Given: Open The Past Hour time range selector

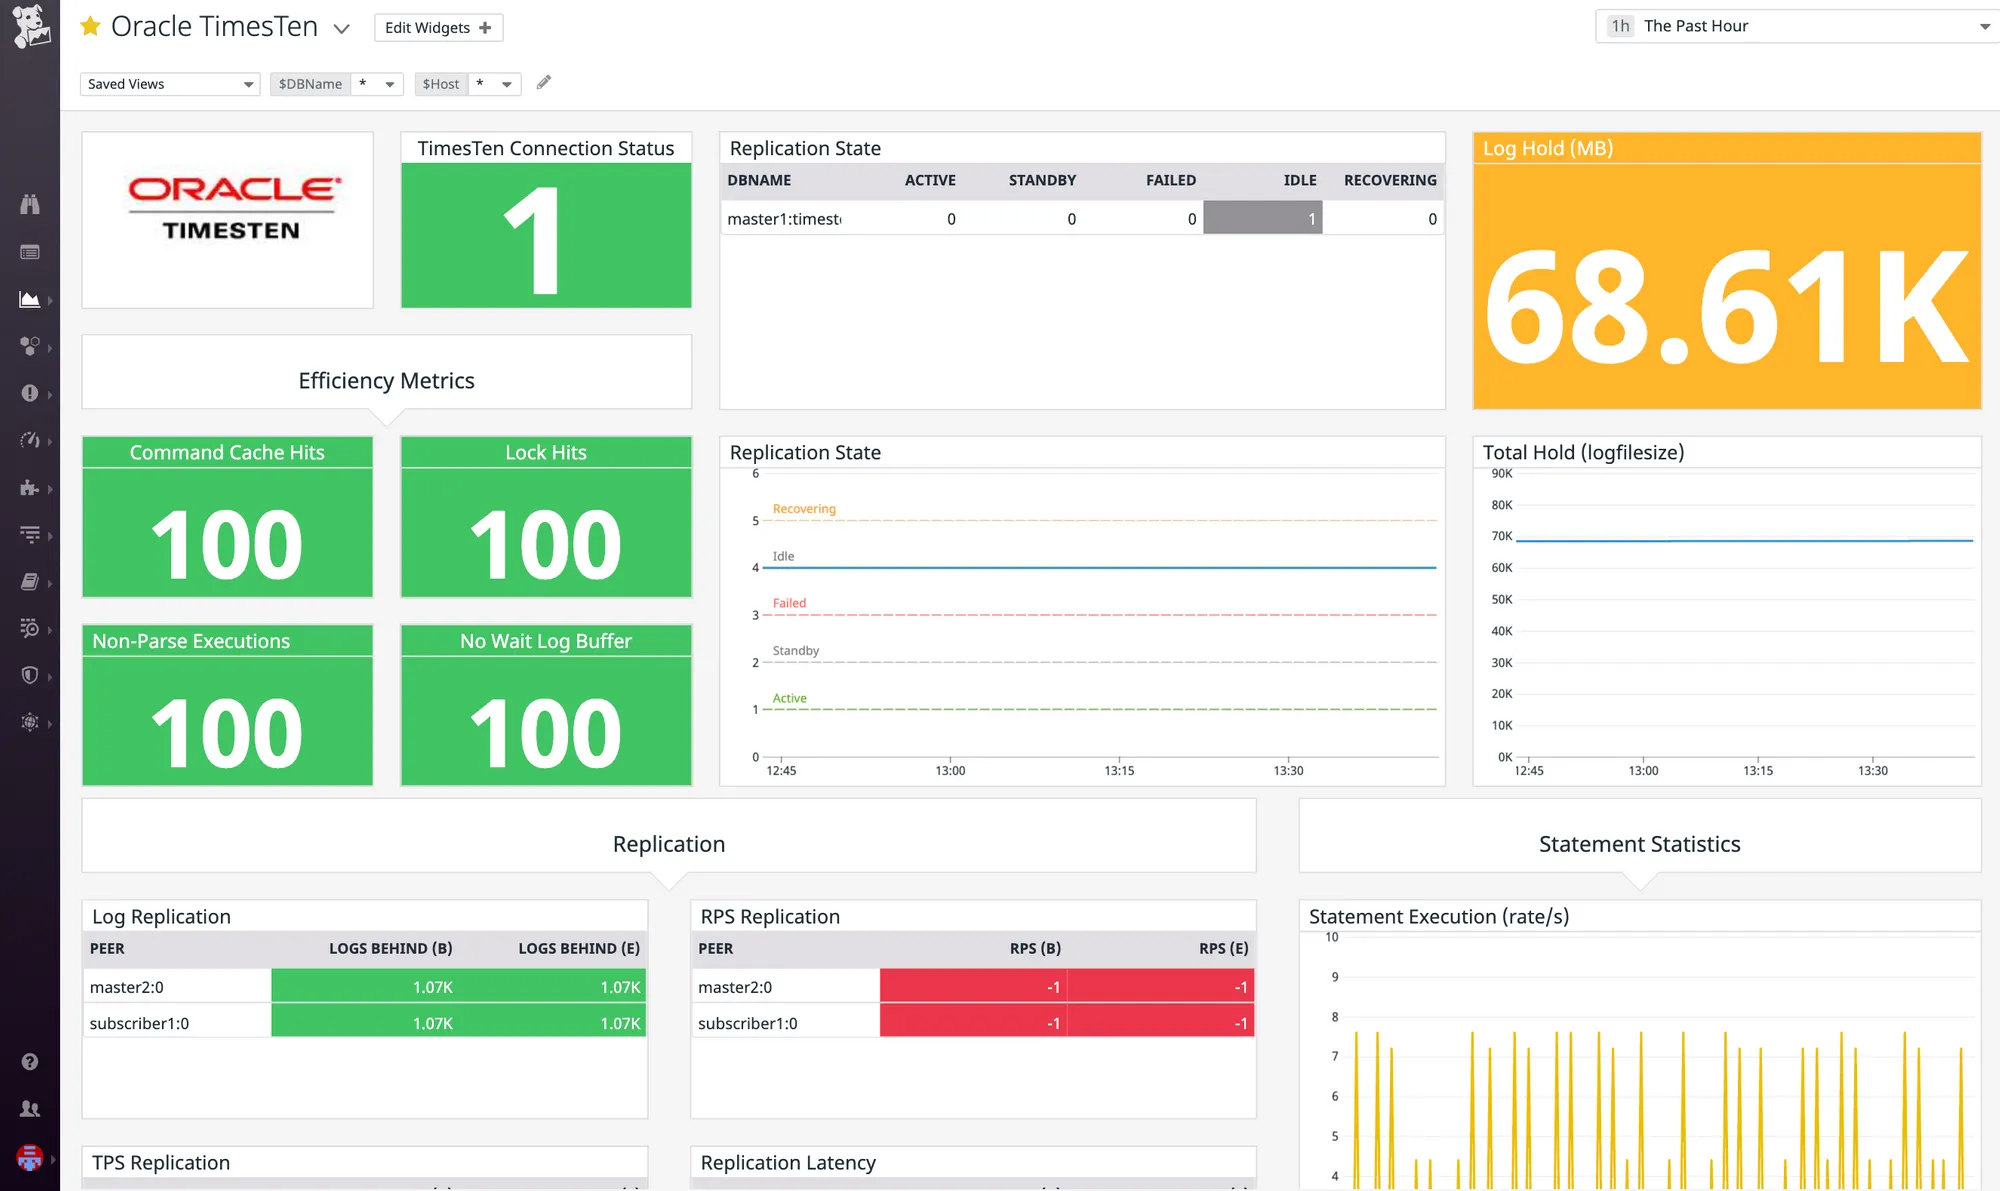Looking at the screenshot, I should [x=1797, y=26].
